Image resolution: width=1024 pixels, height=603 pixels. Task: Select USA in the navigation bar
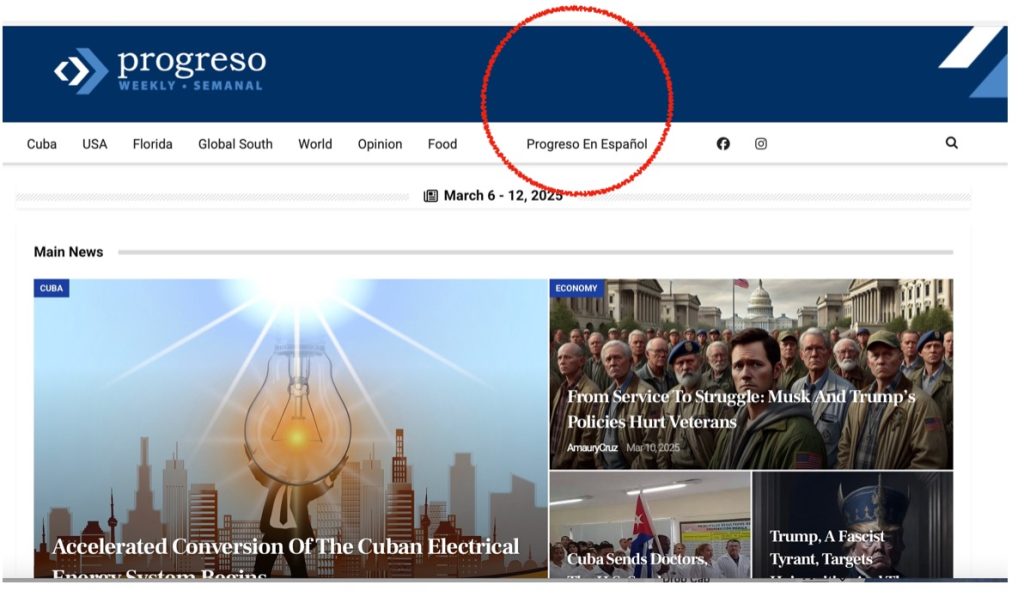[95, 144]
